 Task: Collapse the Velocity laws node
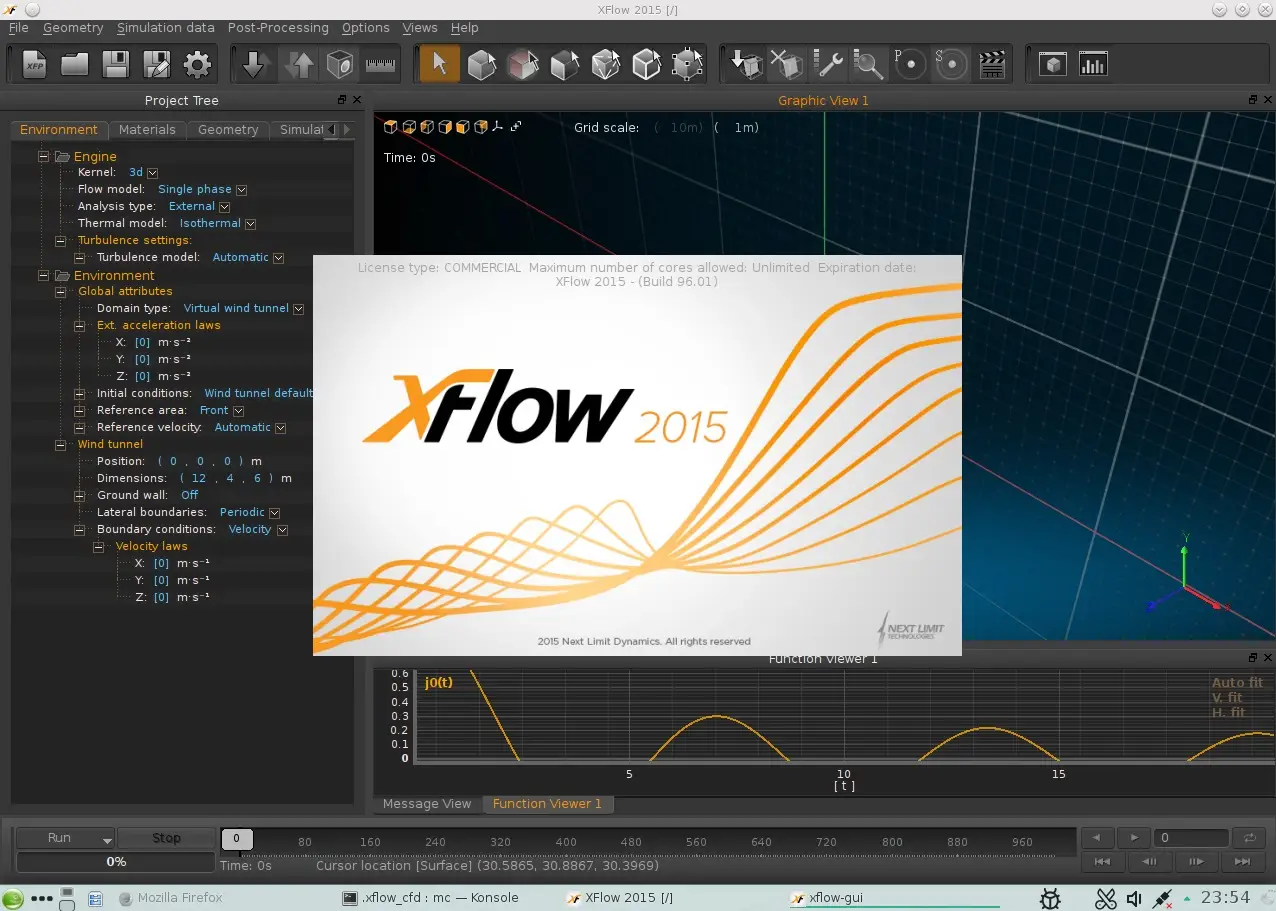(98, 547)
